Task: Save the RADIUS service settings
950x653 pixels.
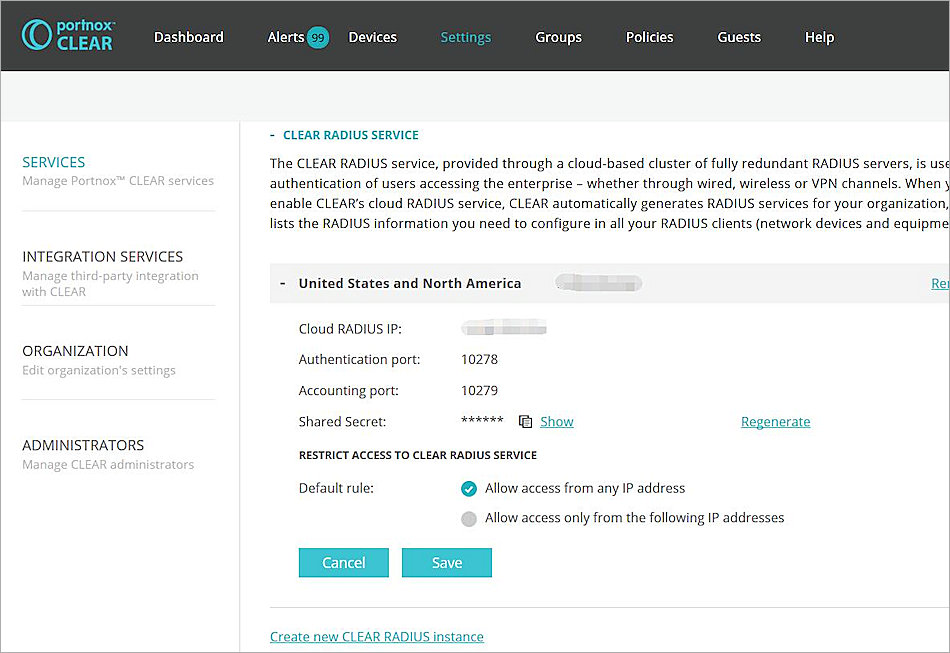Action: point(446,562)
